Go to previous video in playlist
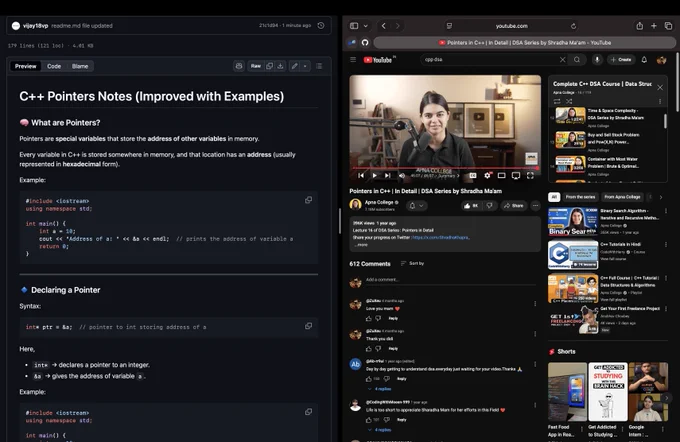Viewport: 680px width, 442px height. (x=361, y=175)
